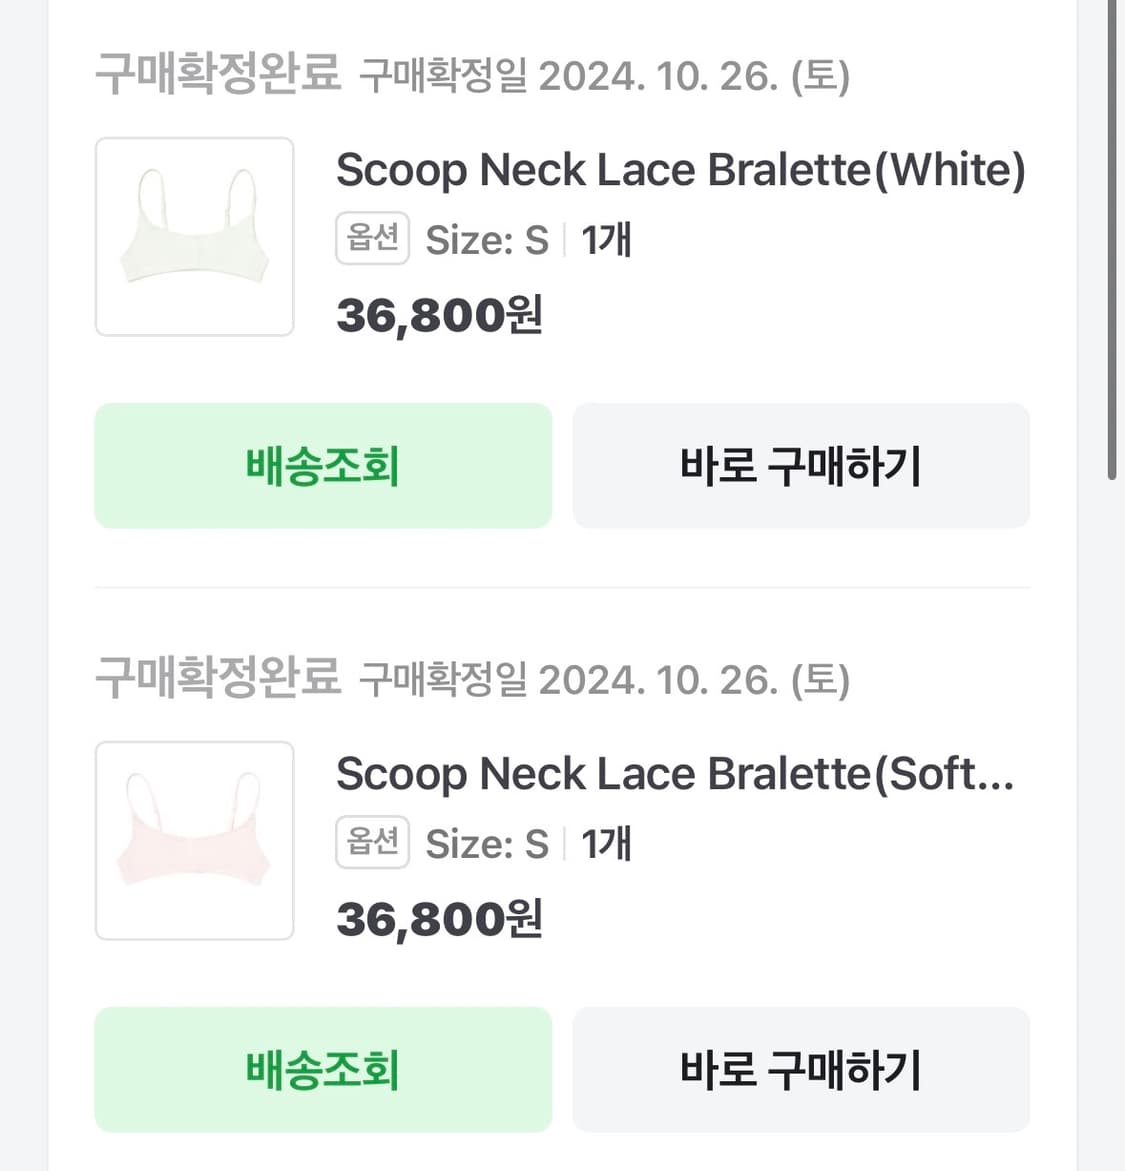Click 배송조회 for the White bralette order
Viewport: 1125px width, 1171px height.
coord(323,466)
